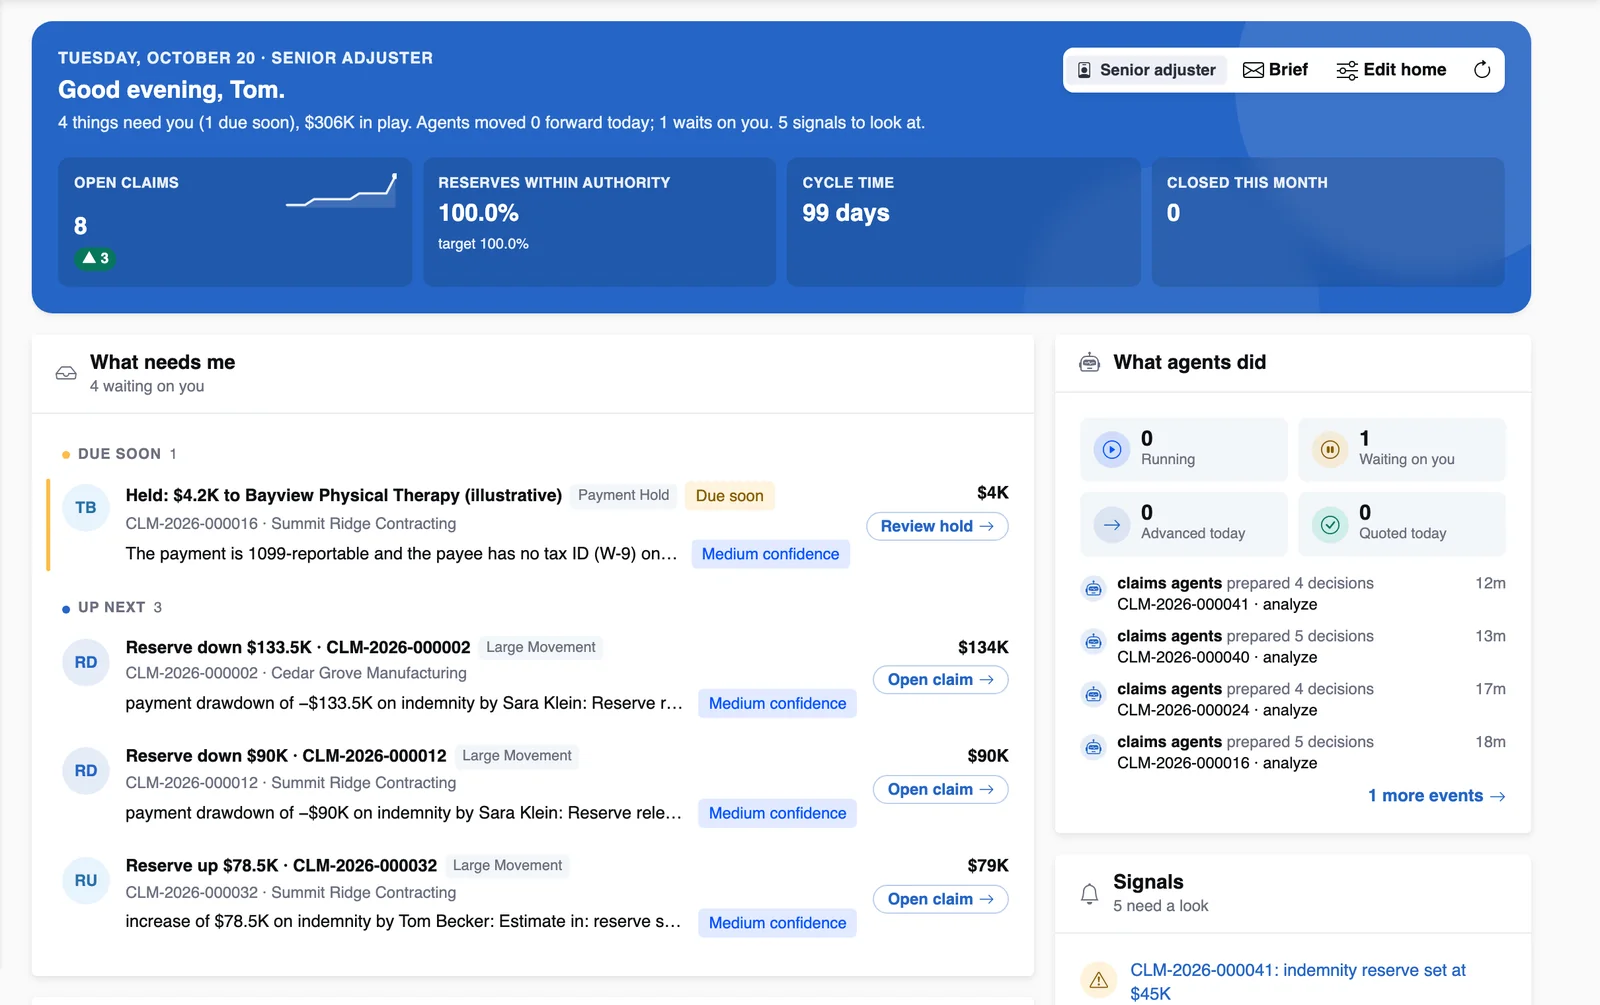The image size is (1600, 1005).
Task: Click the agent icon for CLM-2026-000040 analyze event
Action: [x=1094, y=642]
